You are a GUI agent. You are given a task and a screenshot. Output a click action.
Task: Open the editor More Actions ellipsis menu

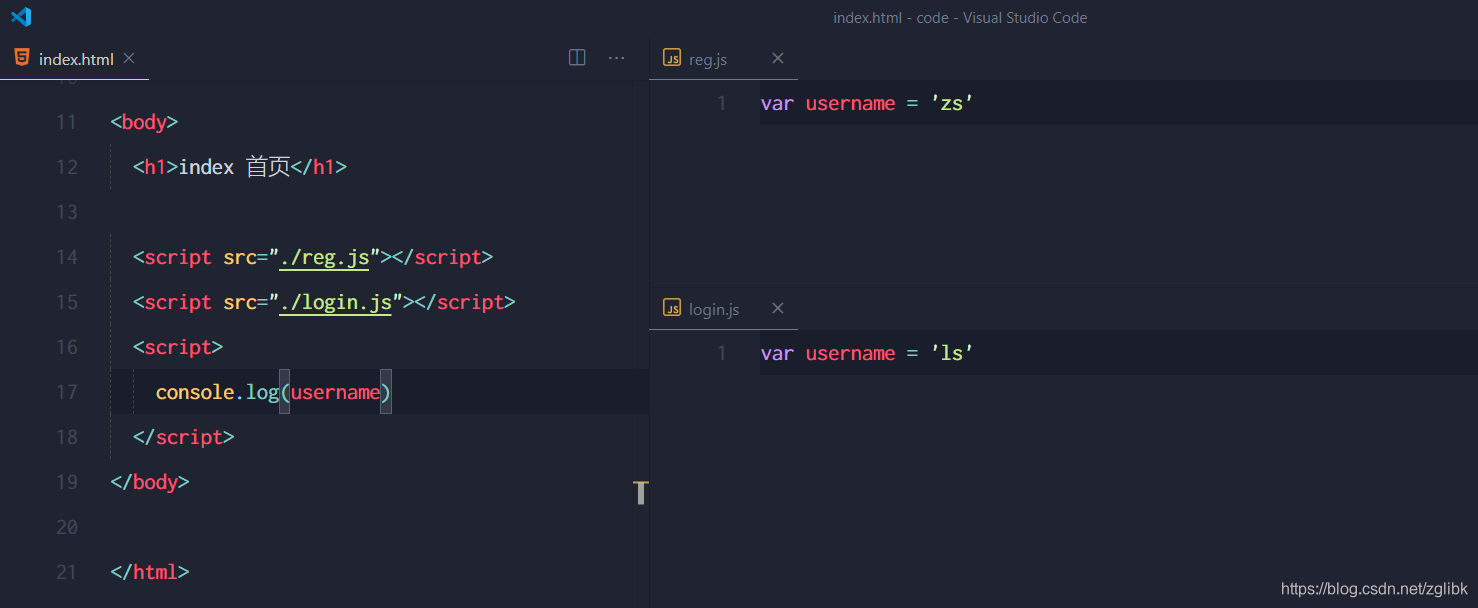617,58
